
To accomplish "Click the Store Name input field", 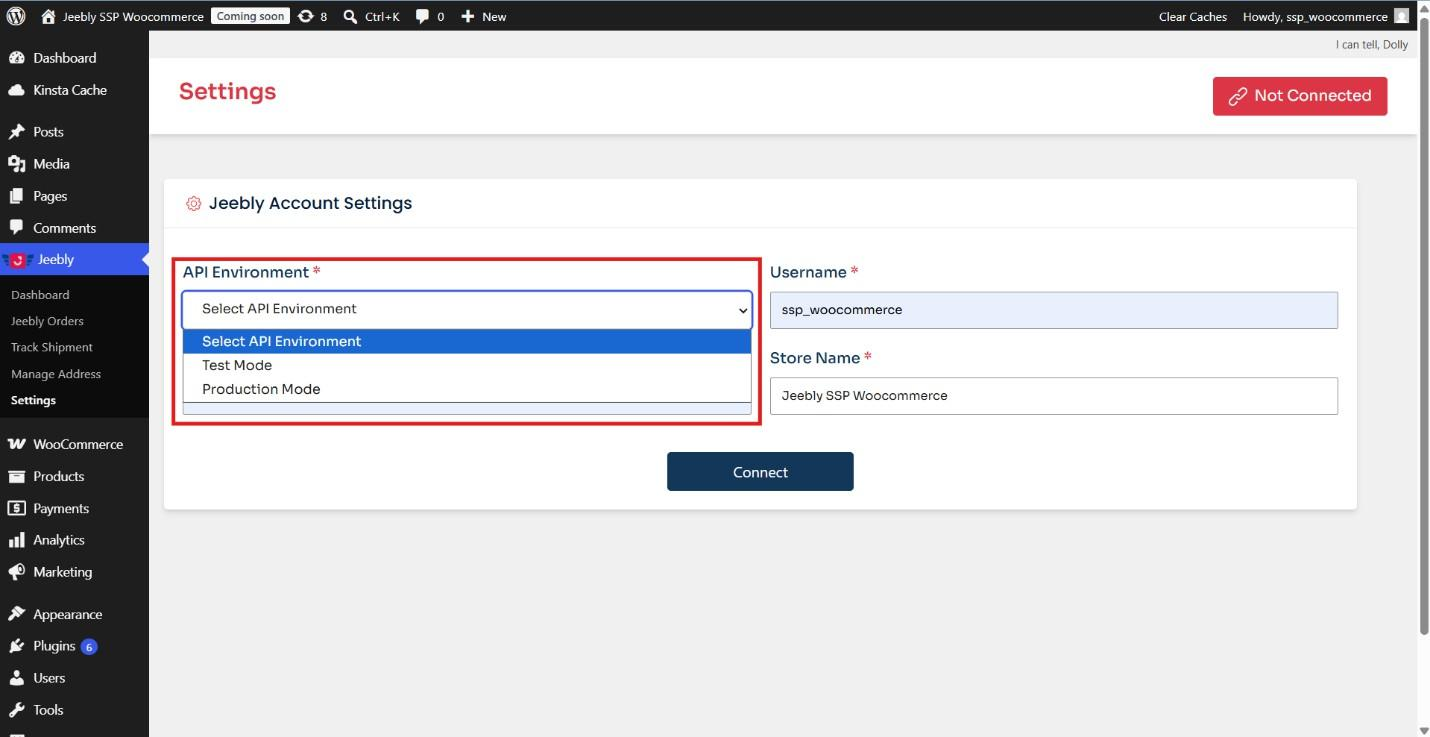I will pyautogui.click(x=1054, y=396).
